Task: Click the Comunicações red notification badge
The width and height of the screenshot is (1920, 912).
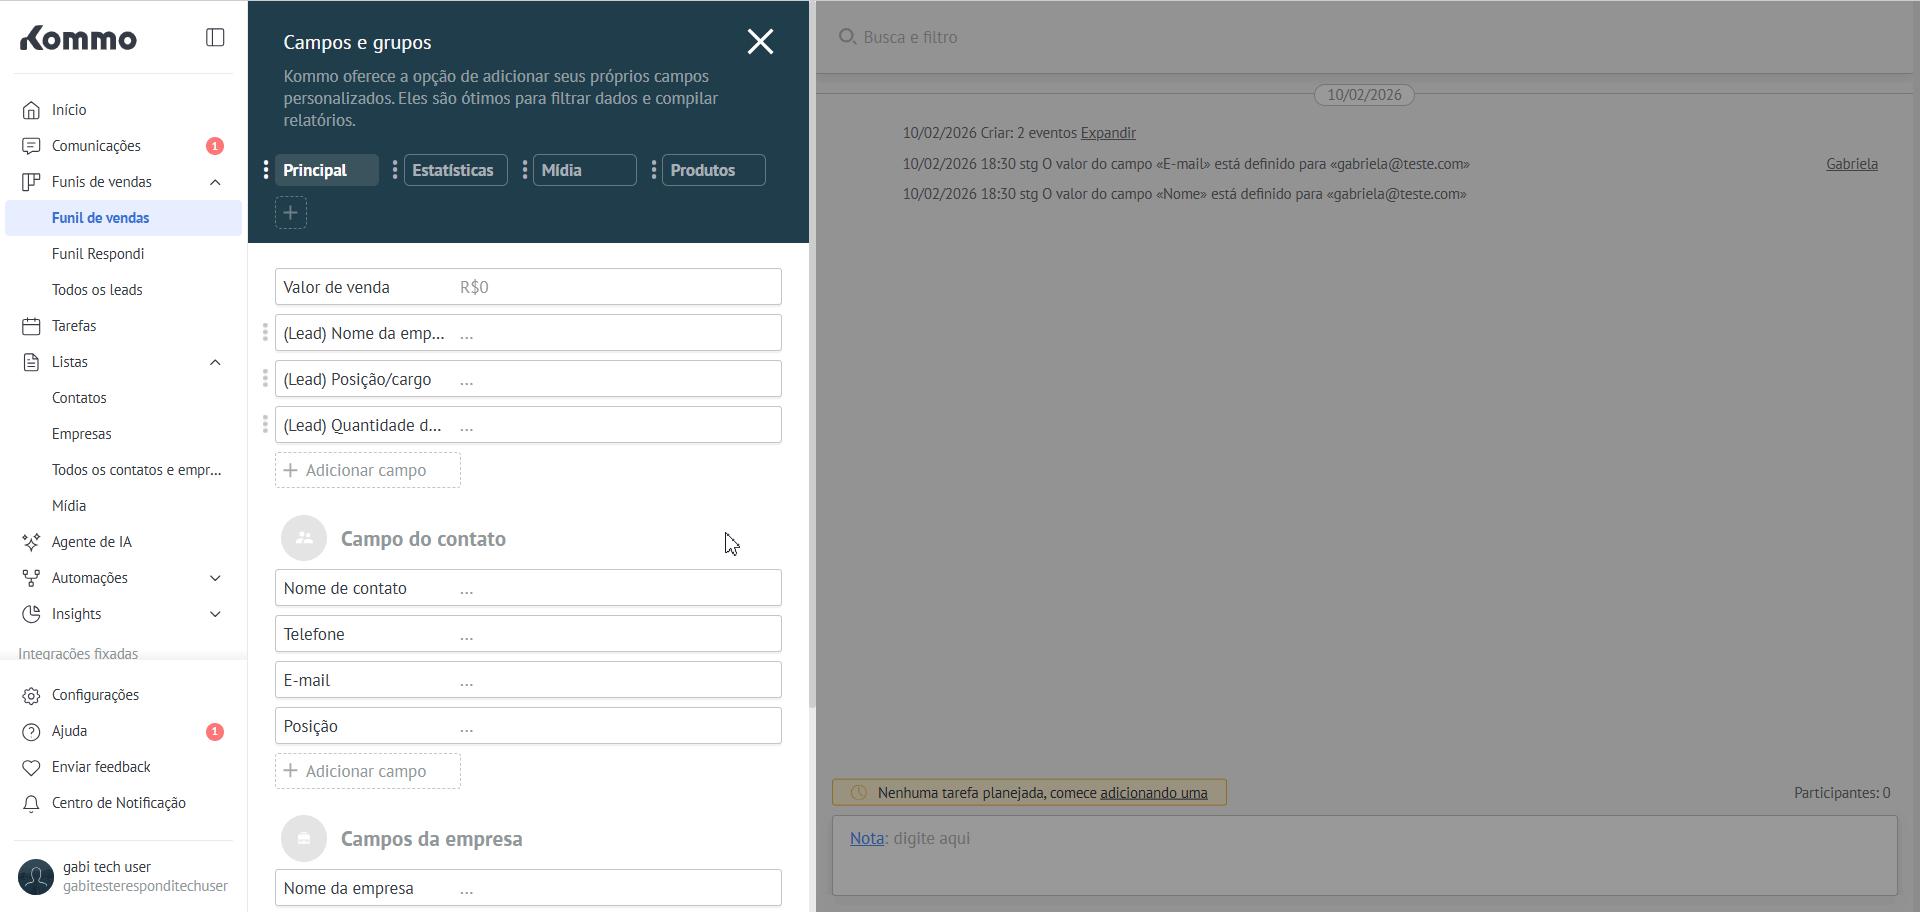Action: [214, 146]
